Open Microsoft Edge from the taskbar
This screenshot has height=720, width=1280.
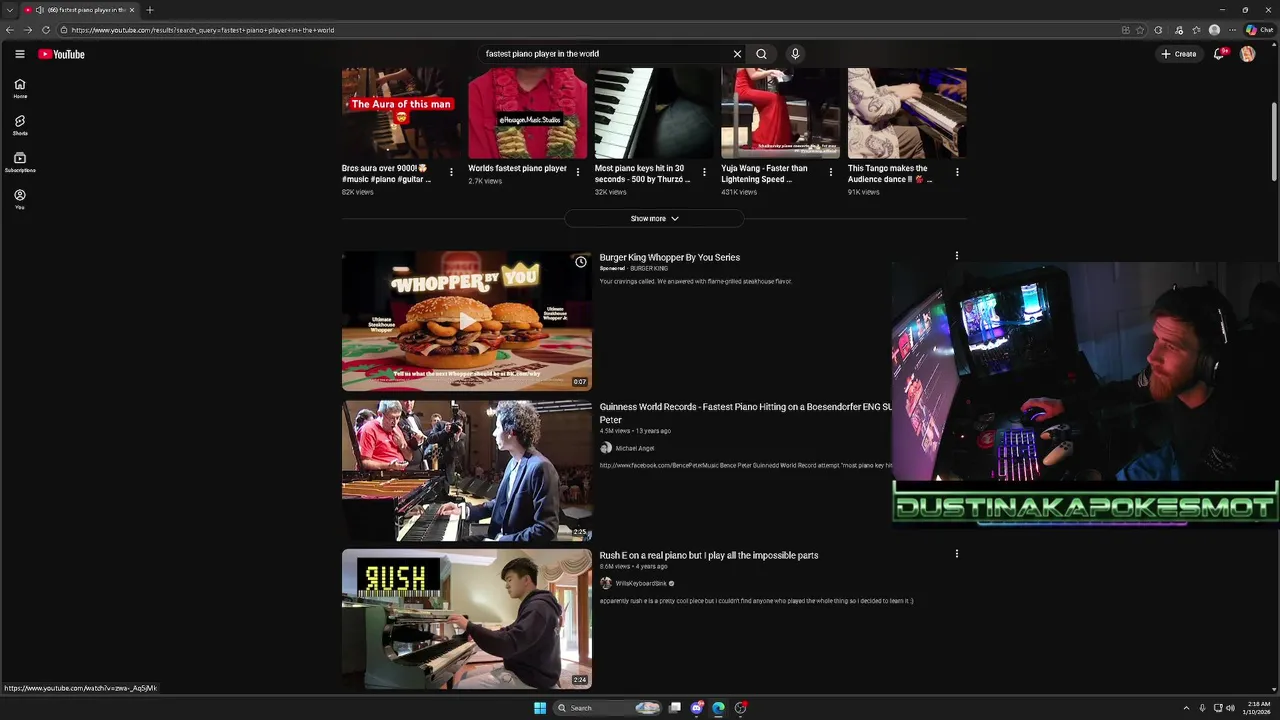coord(718,708)
